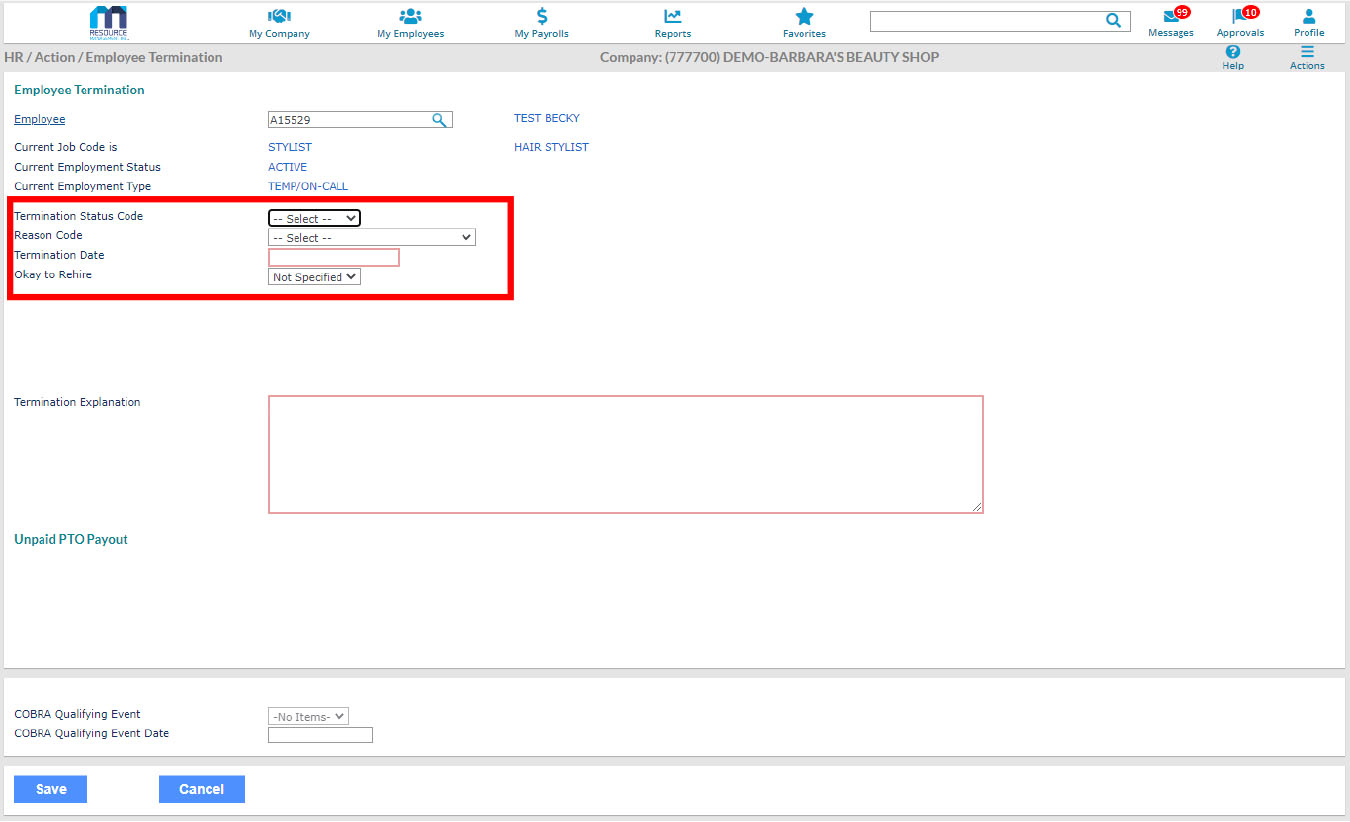
Task: Expand Termination Status Code dropdown
Action: point(314,218)
